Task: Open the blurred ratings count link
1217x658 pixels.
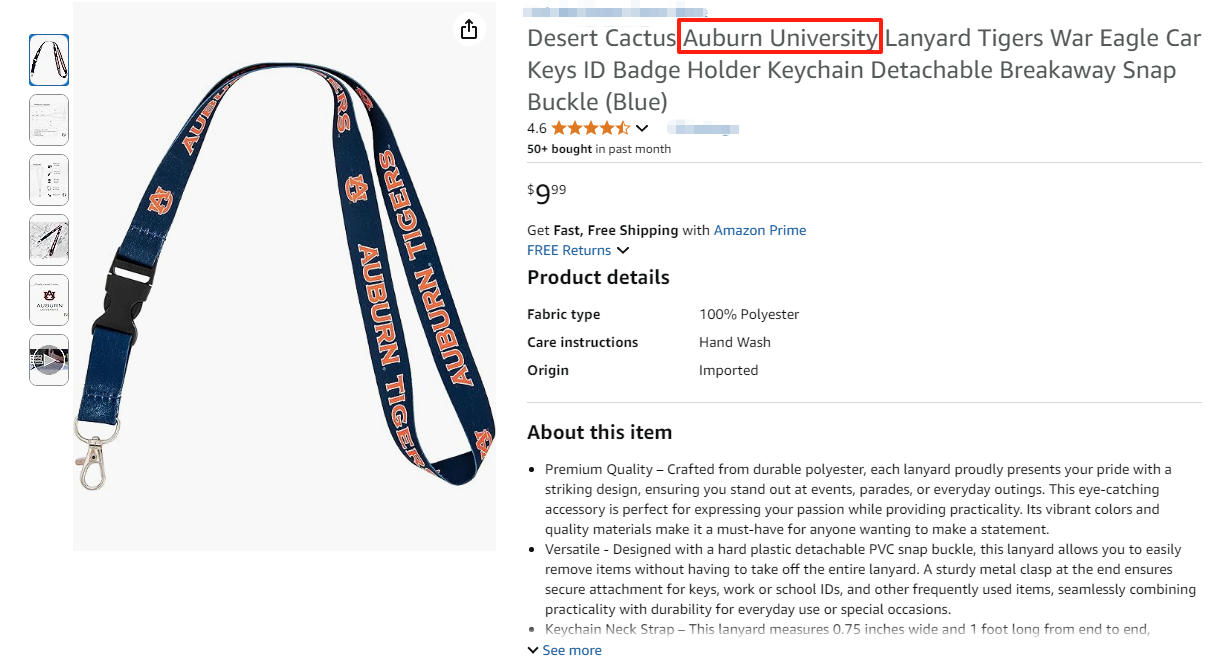Action: click(x=703, y=128)
